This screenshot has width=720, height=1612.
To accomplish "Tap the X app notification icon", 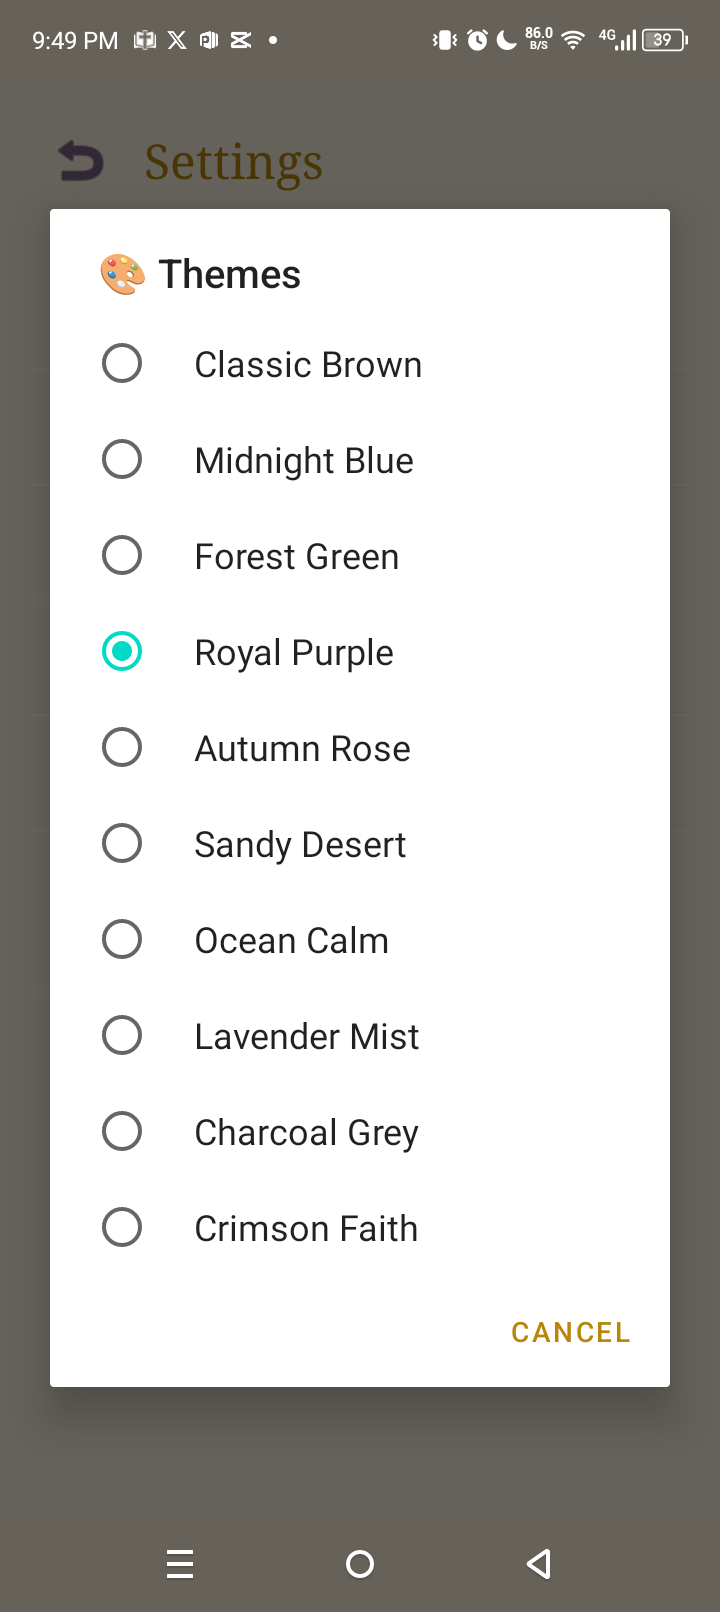I will pos(177,40).
